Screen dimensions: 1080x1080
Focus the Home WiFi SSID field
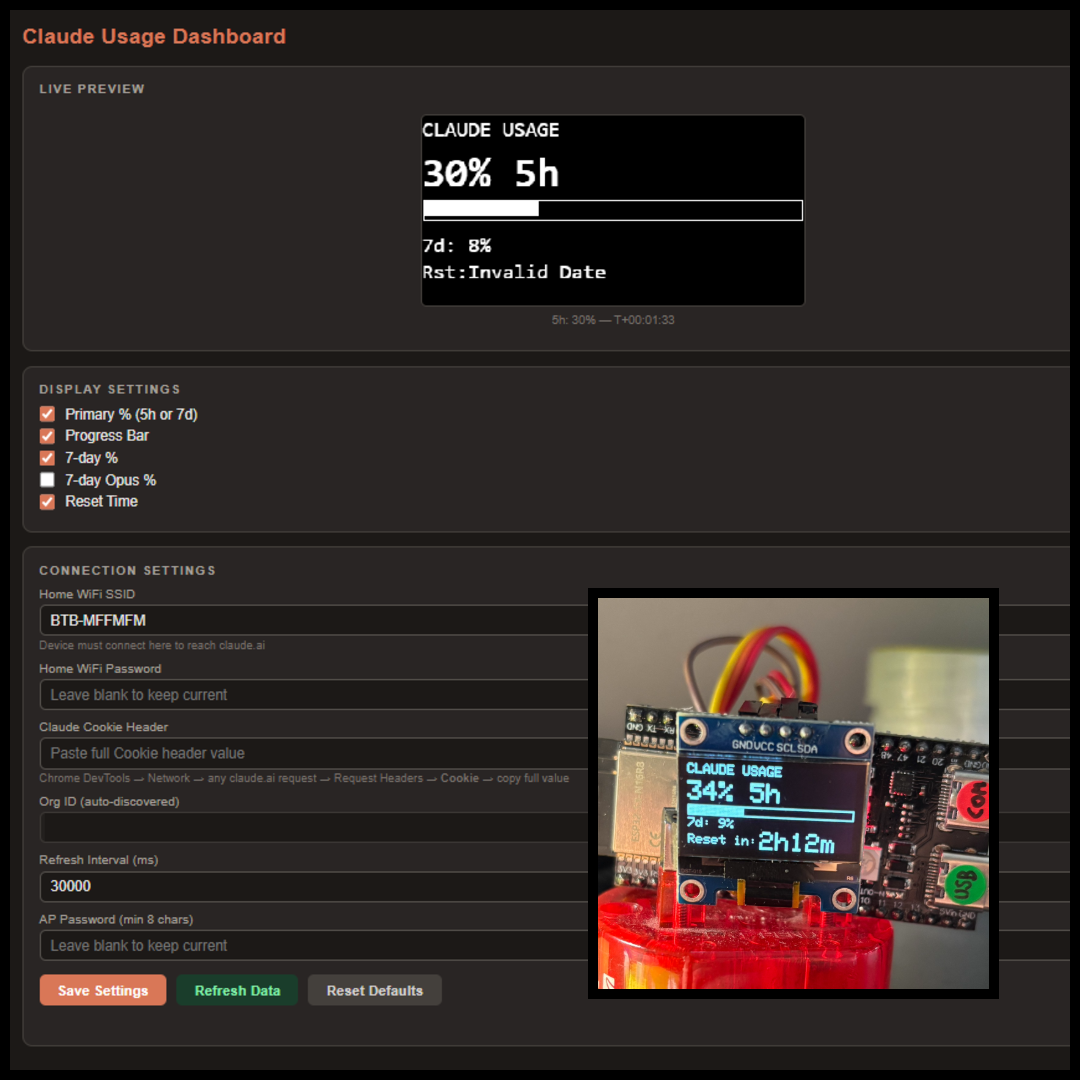pos(314,620)
